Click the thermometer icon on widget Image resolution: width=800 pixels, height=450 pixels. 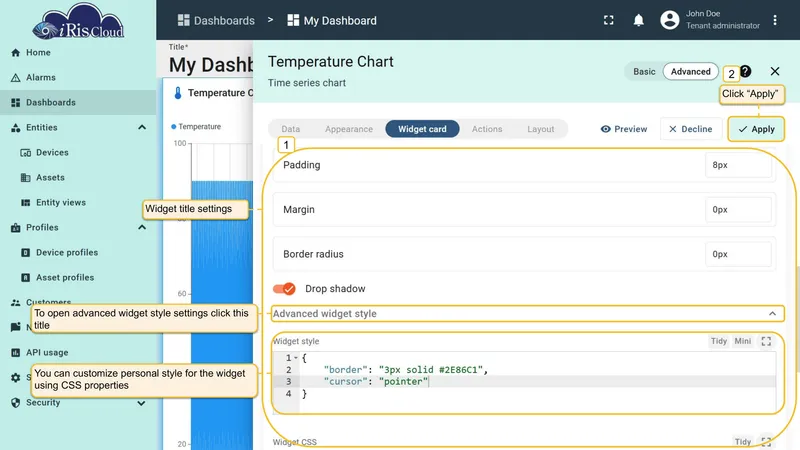click(x=178, y=93)
